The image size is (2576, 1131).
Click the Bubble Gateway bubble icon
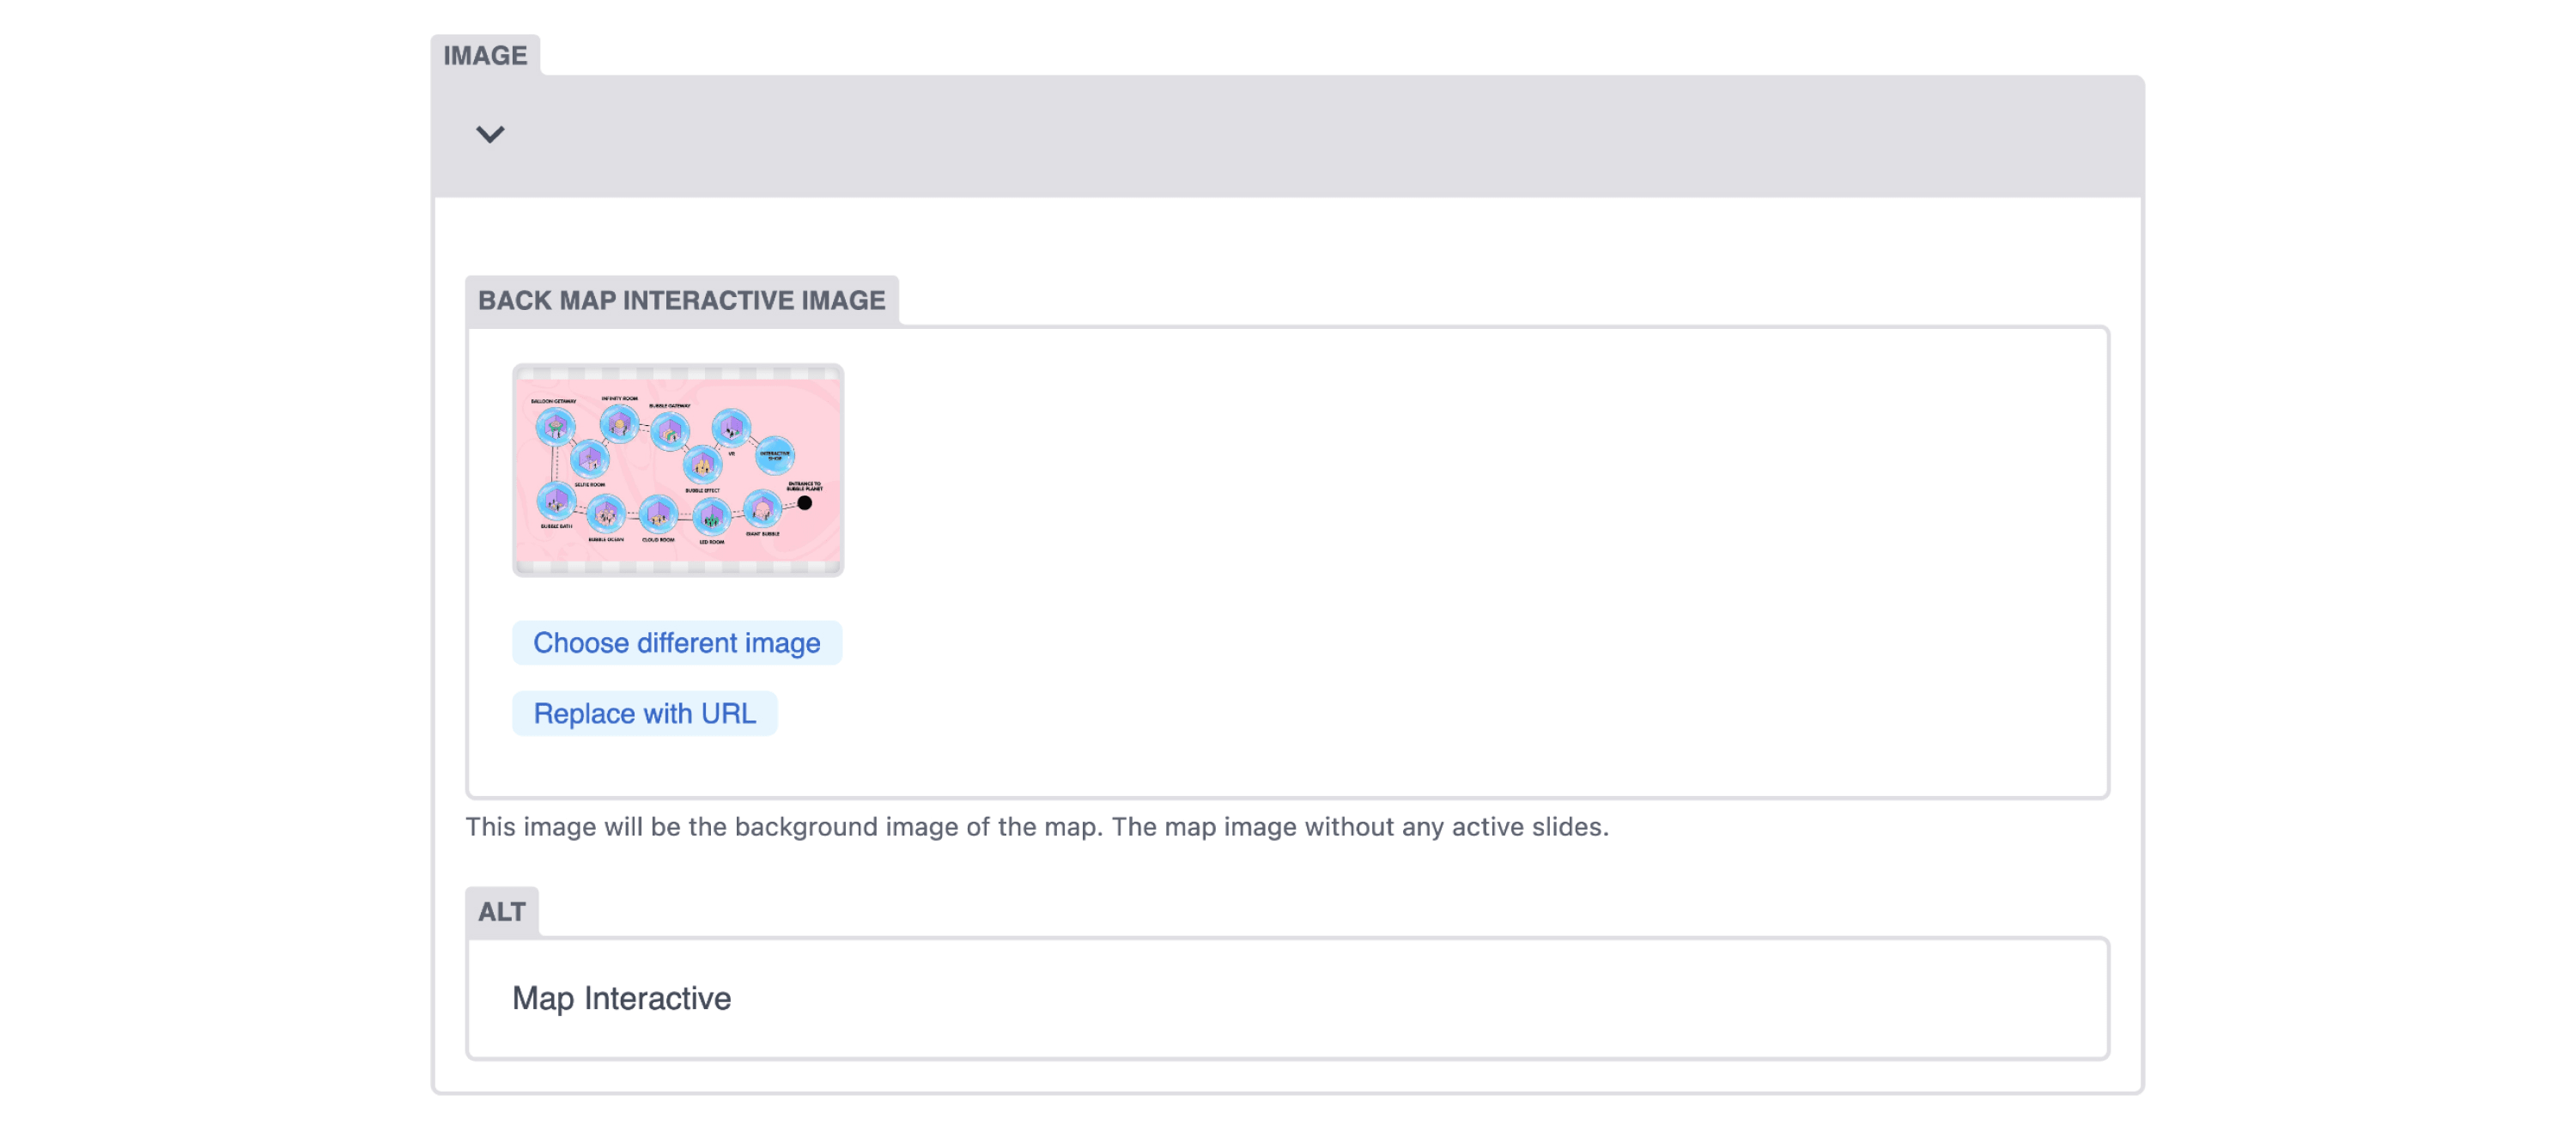tap(670, 432)
